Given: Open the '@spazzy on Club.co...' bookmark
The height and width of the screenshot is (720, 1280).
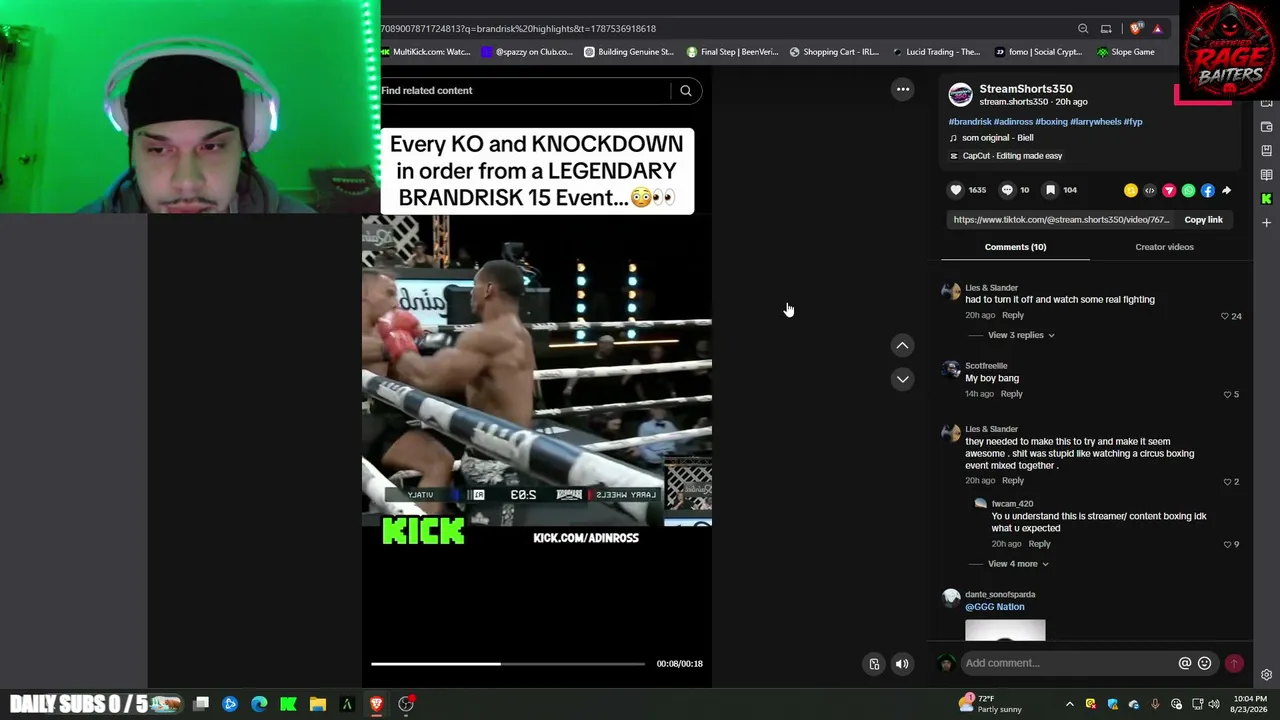Looking at the screenshot, I should point(527,52).
